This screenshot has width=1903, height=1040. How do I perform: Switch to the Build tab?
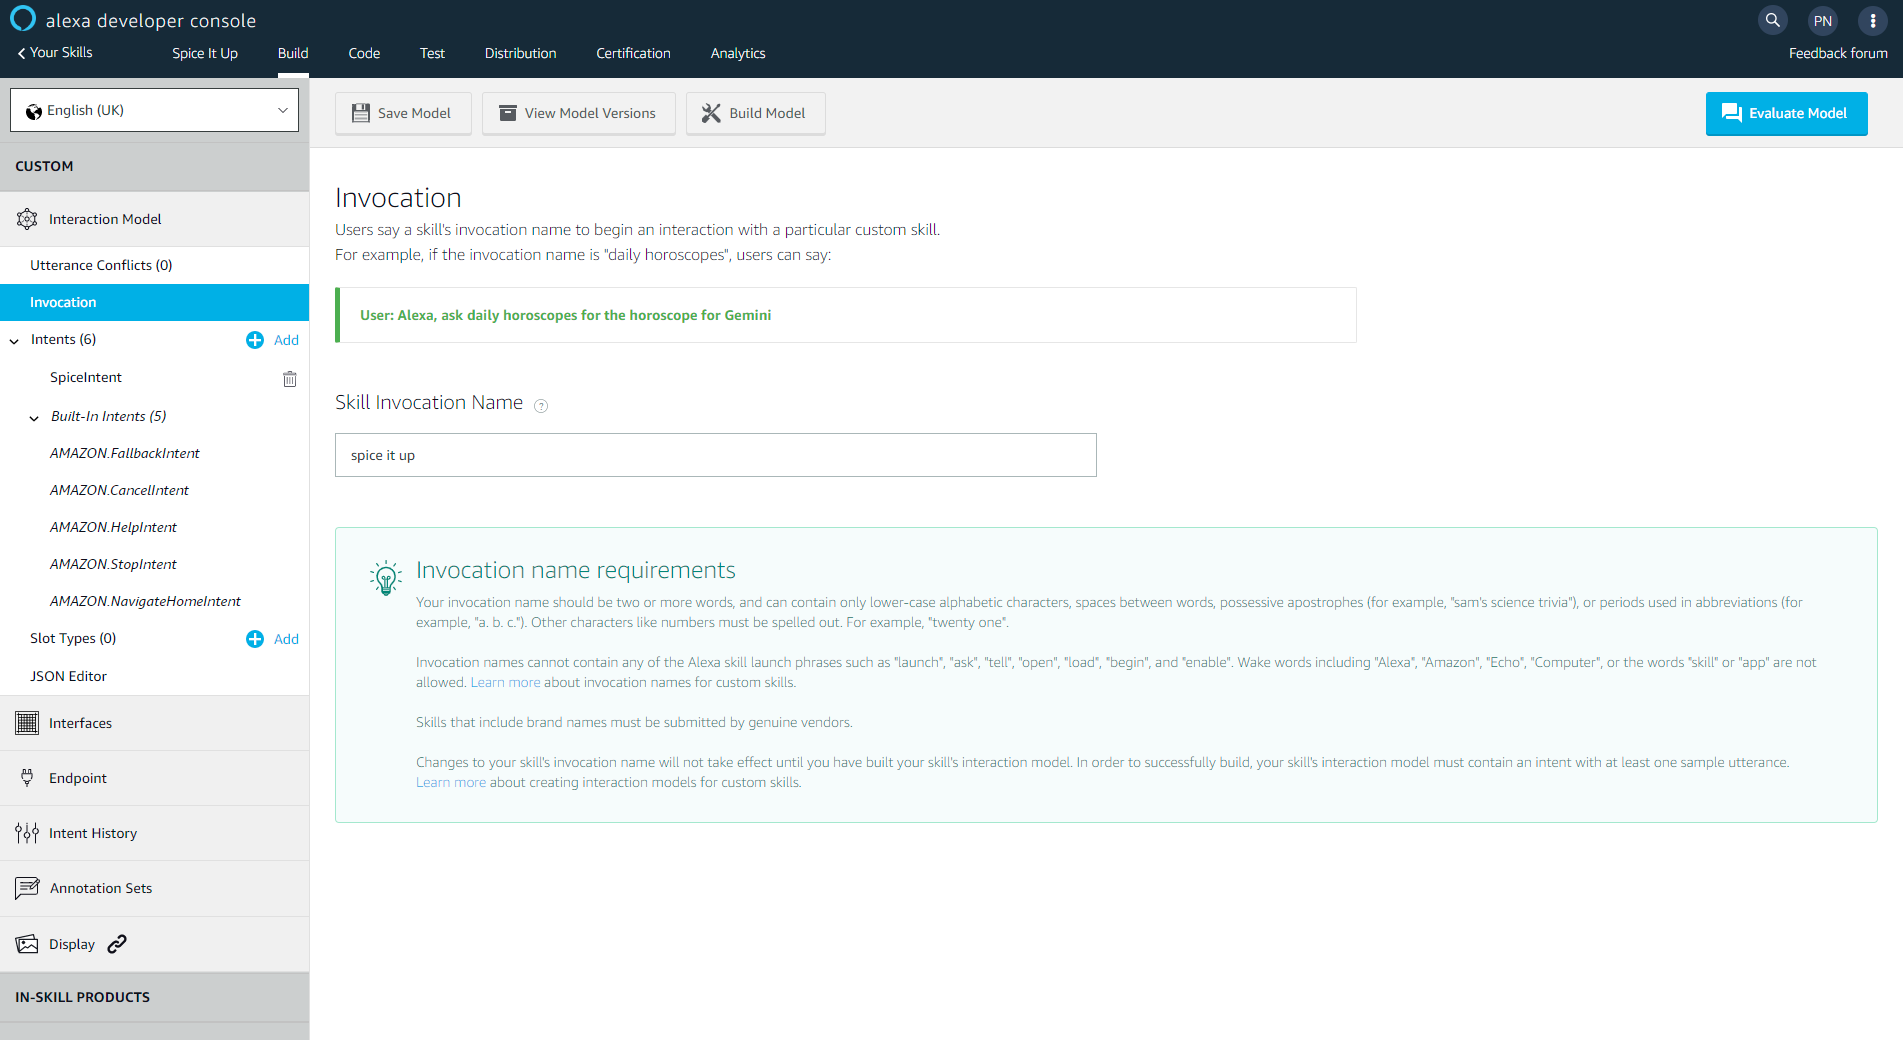tap(293, 53)
